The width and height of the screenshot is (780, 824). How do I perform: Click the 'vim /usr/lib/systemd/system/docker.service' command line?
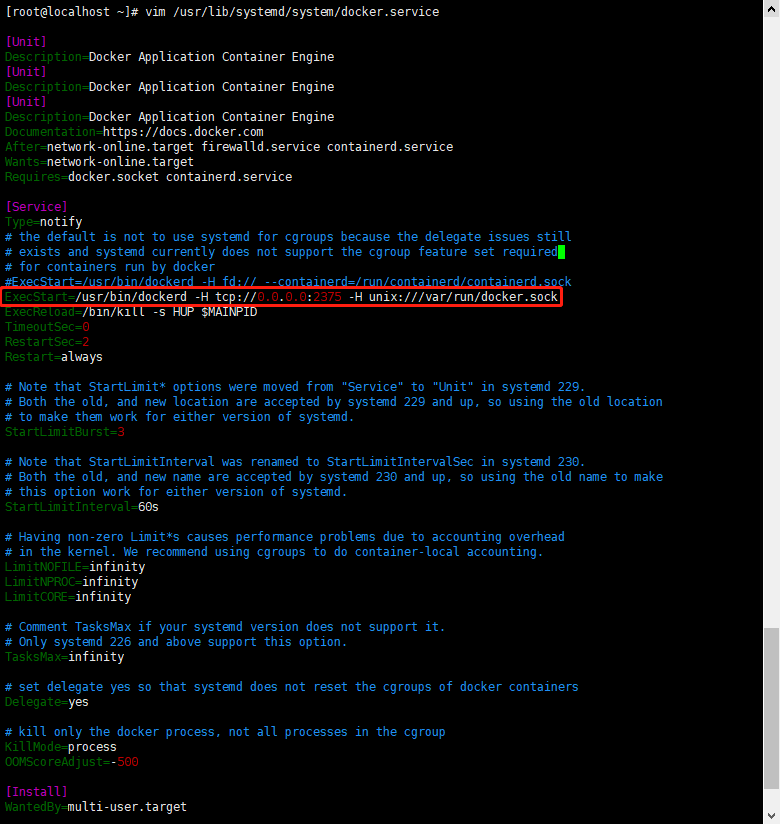tap(222, 12)
